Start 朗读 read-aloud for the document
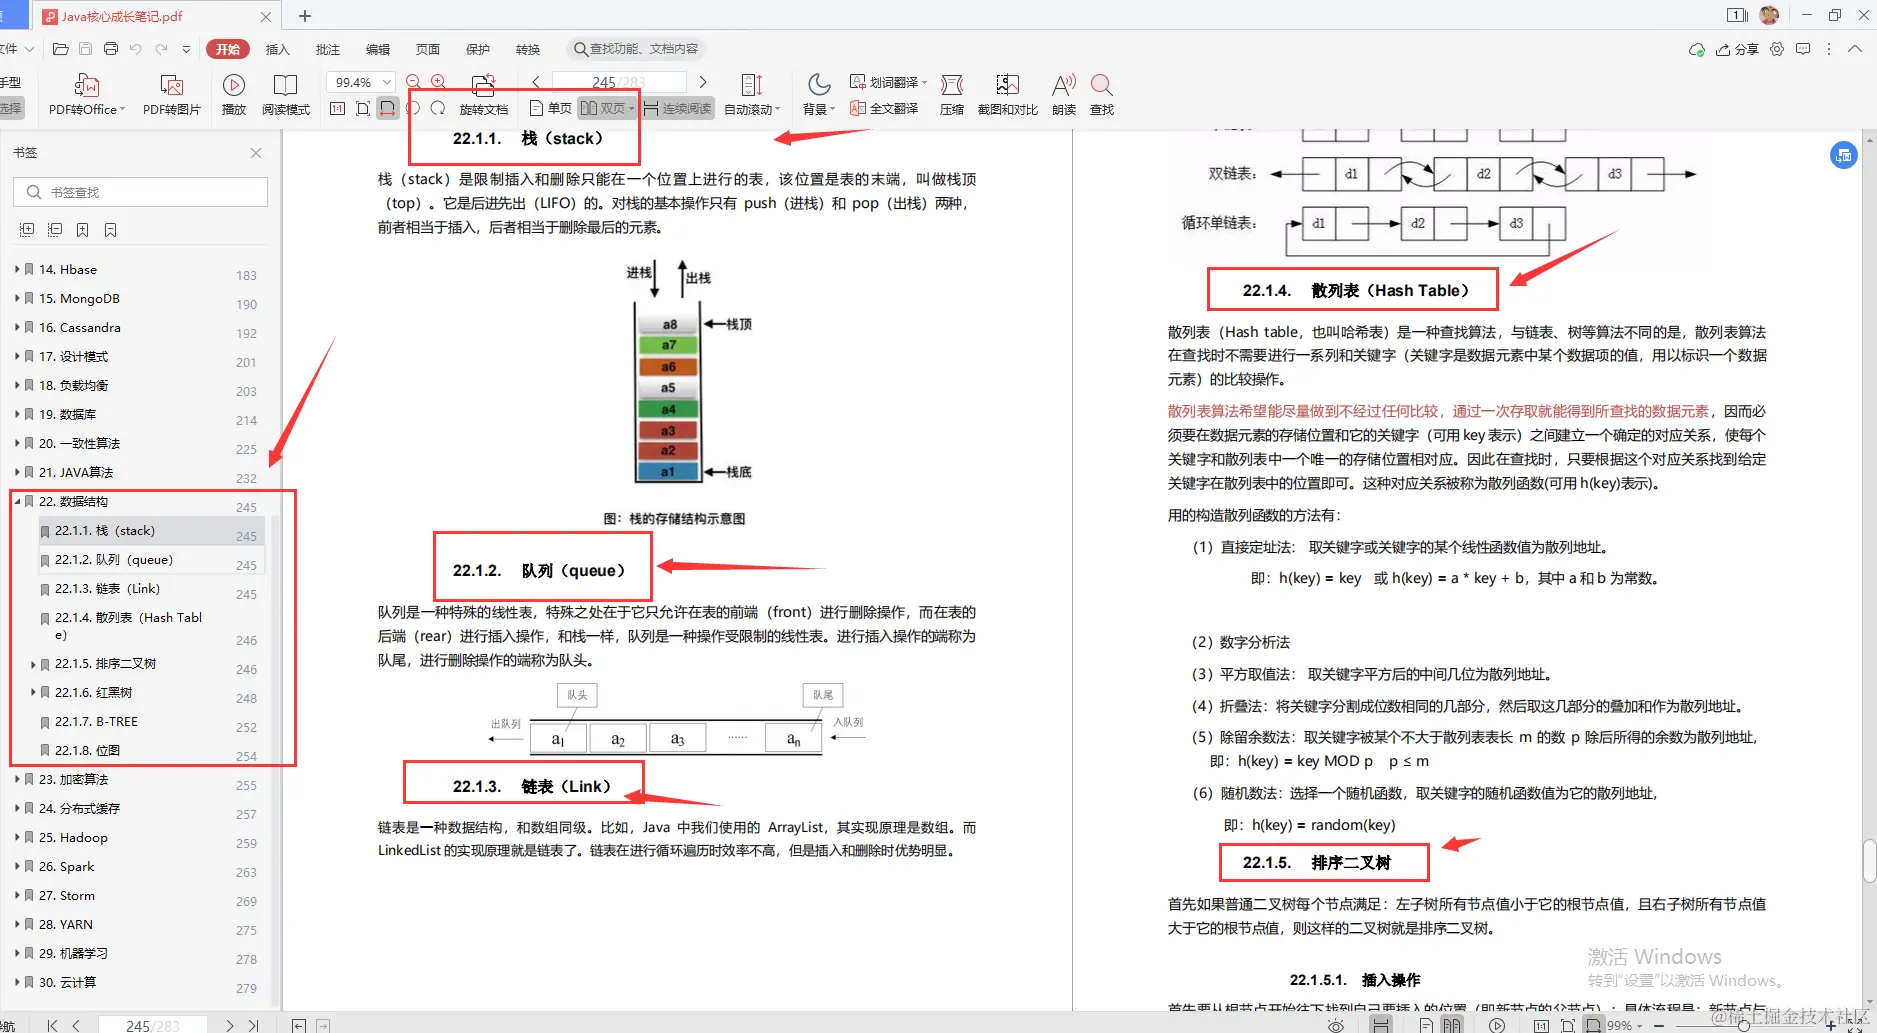The height and width of the screenshot is (1033, 1877). point(1063,95)
